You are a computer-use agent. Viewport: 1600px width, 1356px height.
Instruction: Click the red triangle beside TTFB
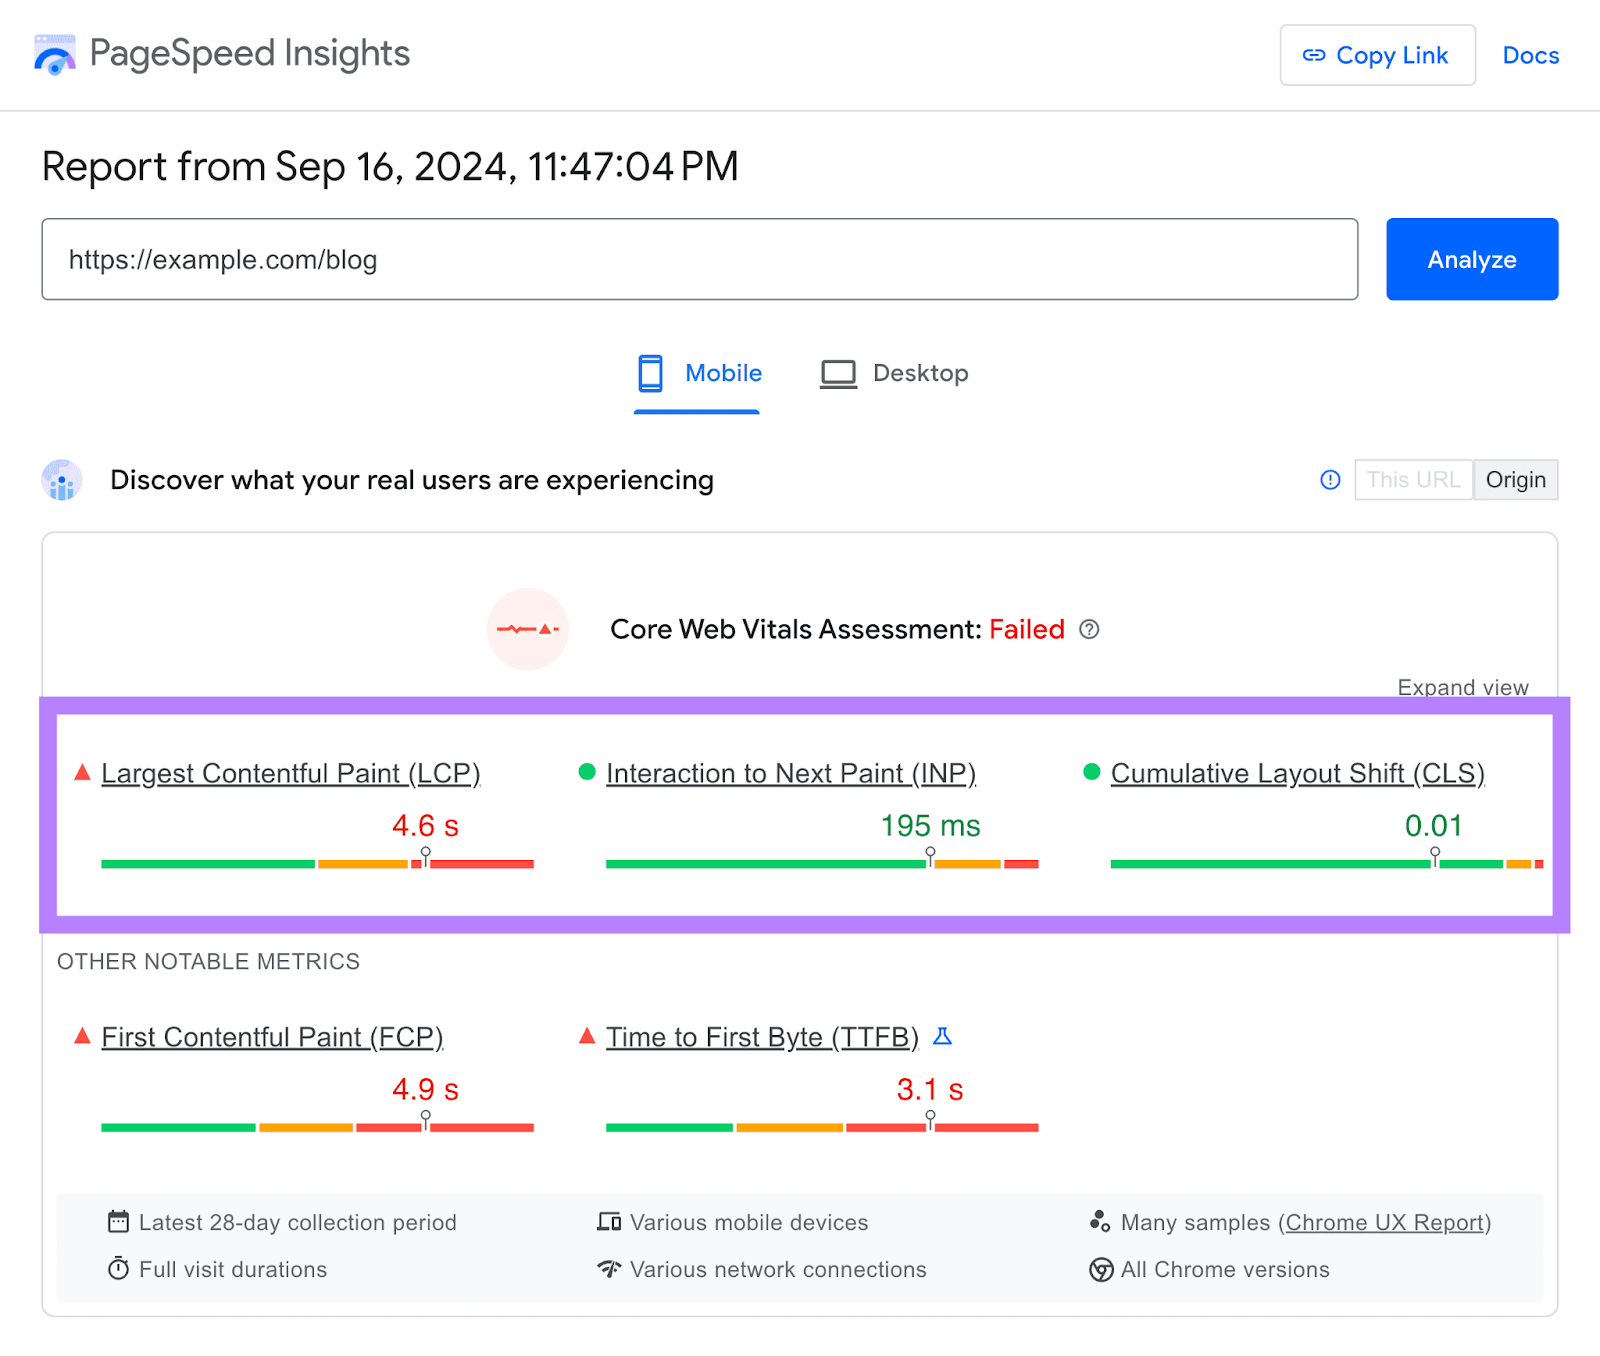pos(587,1036)
